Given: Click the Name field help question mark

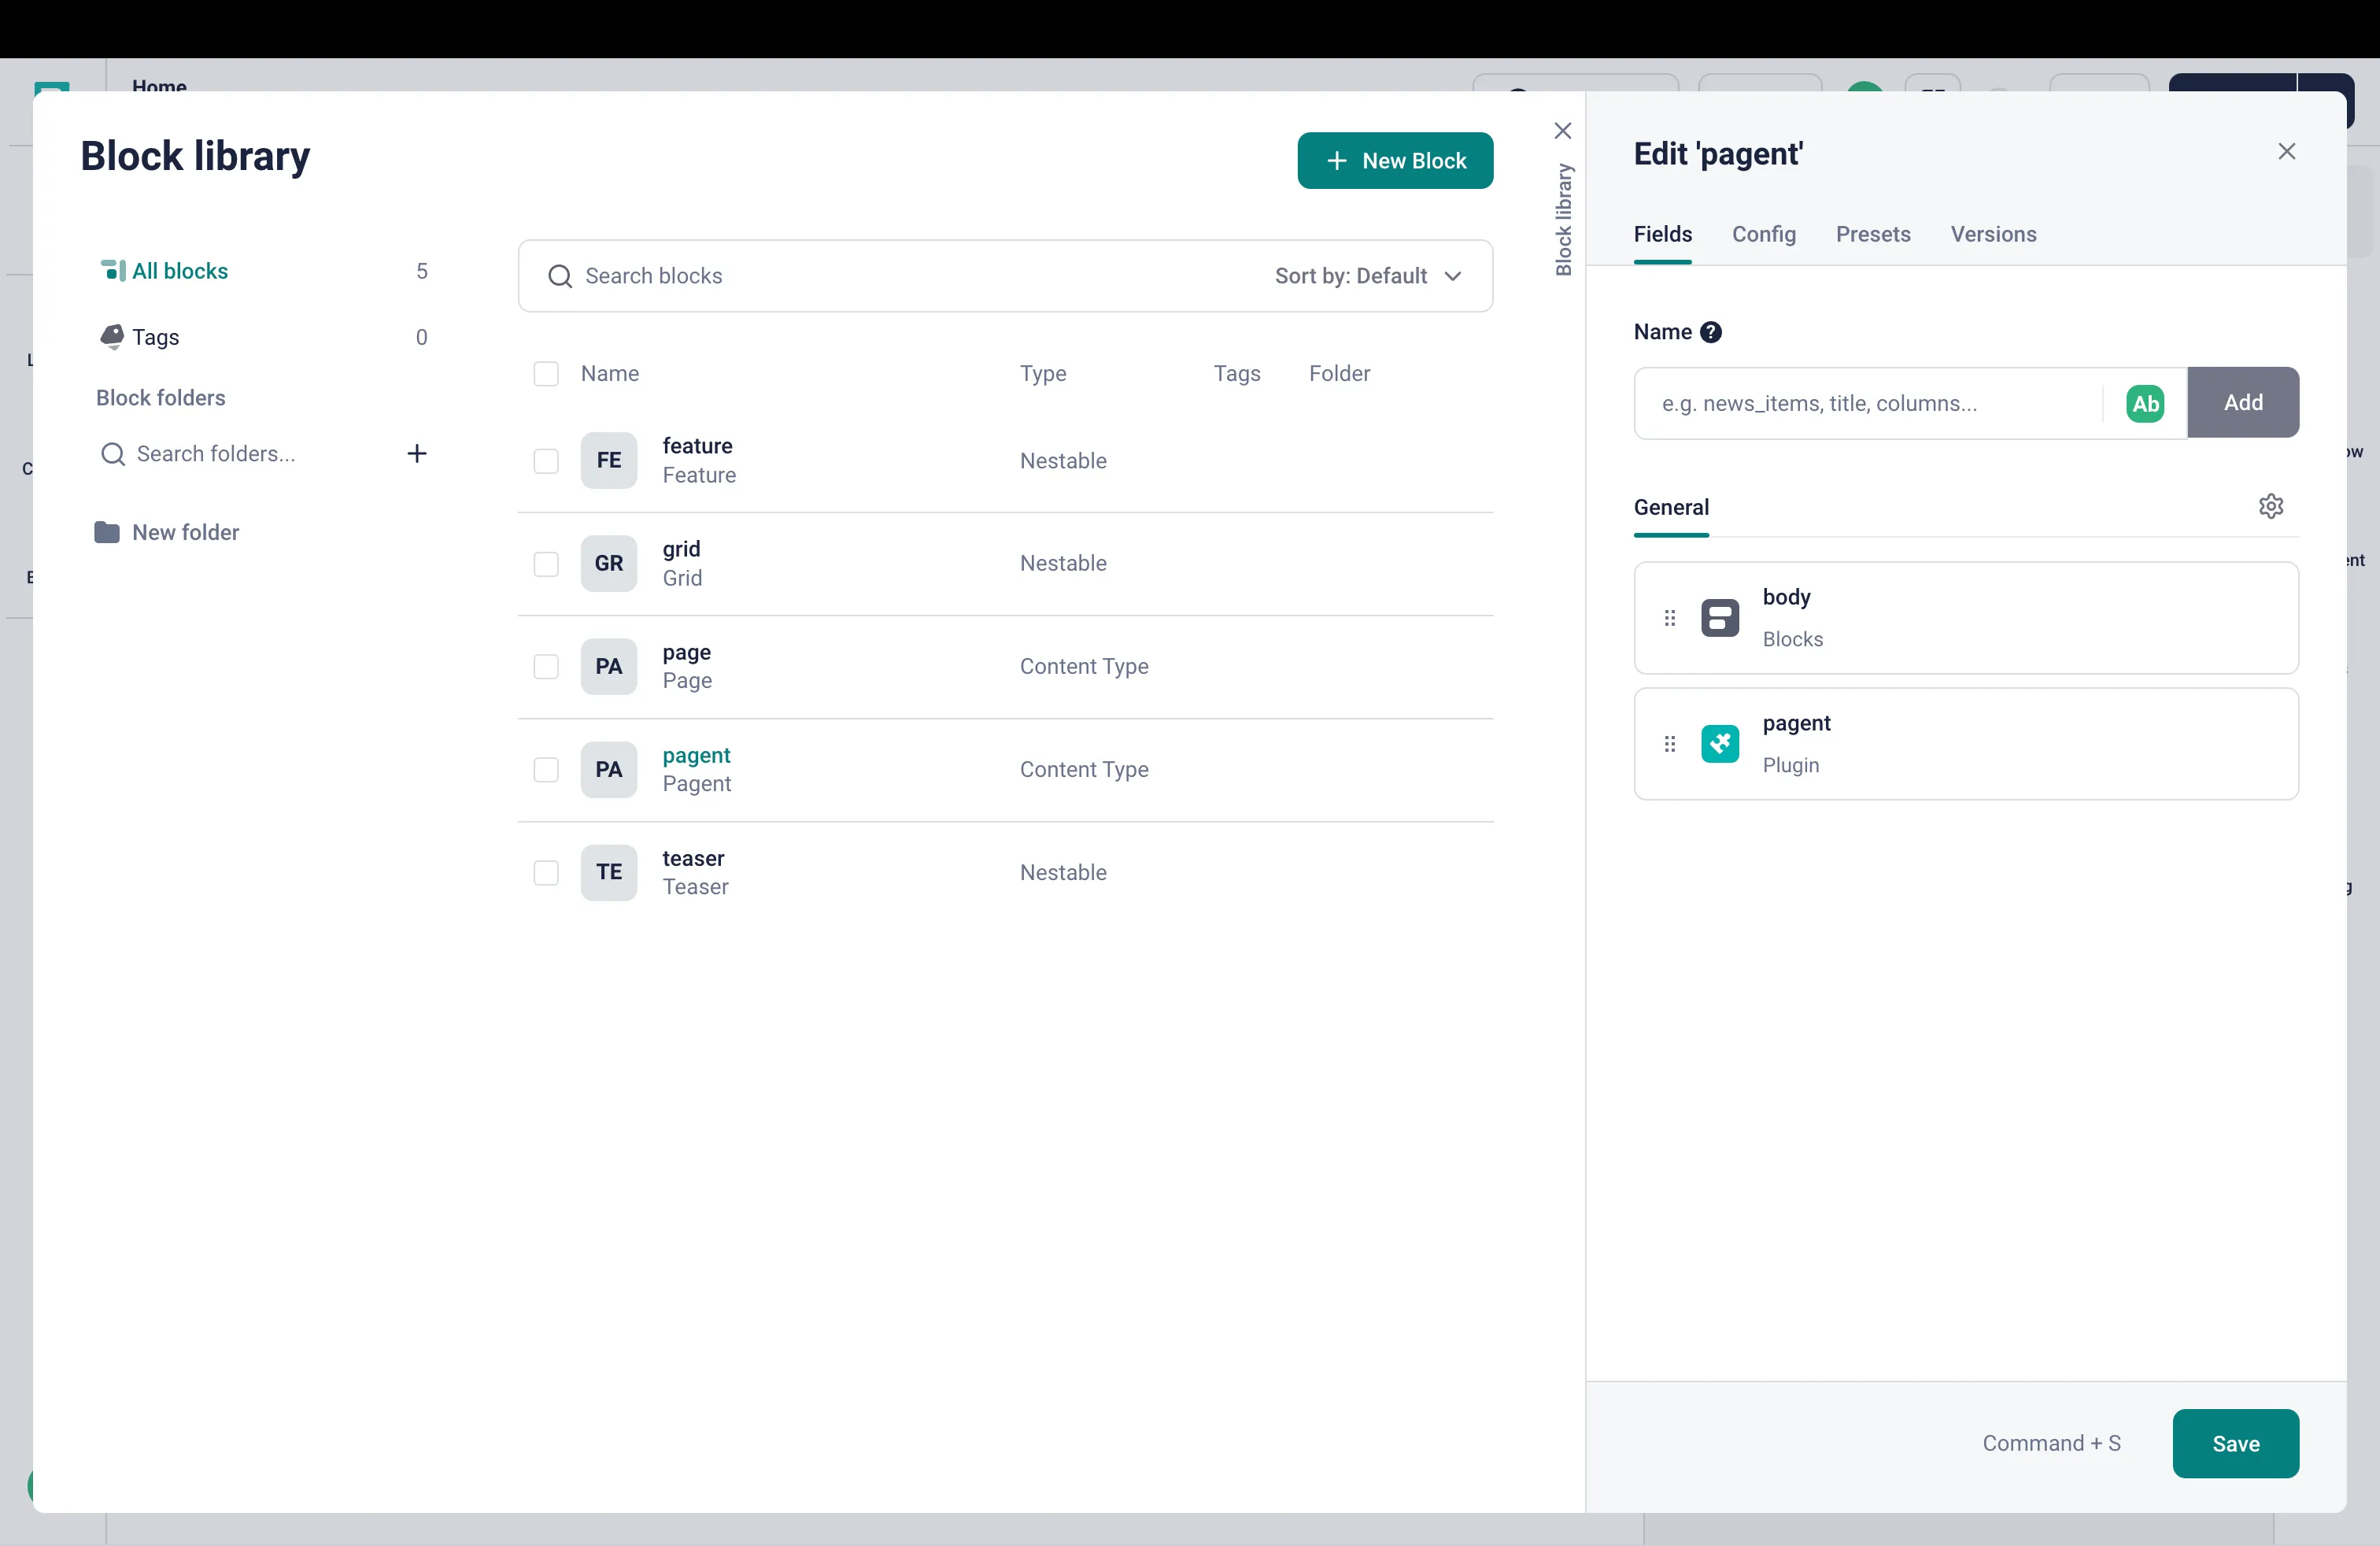Looking at the screenshot, I should click(x=1710, y=332).
